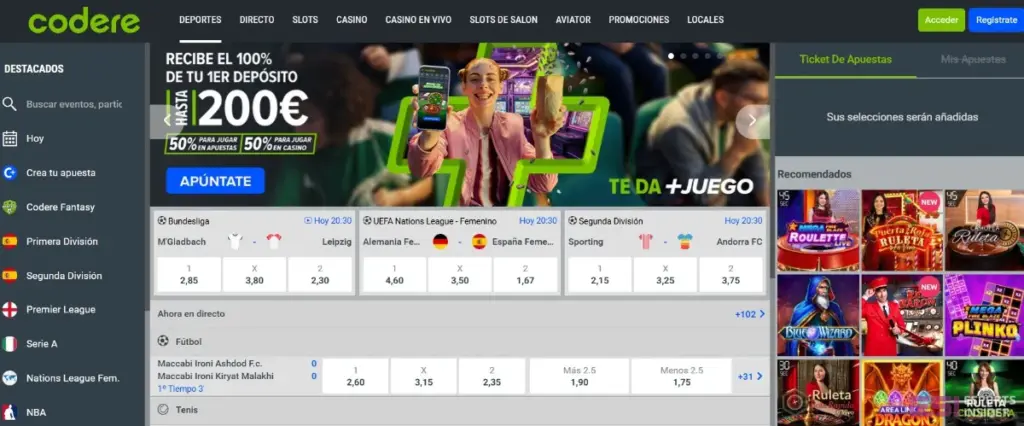Open Mega Fire Blaze Plinko thumbnail
The image size is (1024, 426).
(984, 315)
